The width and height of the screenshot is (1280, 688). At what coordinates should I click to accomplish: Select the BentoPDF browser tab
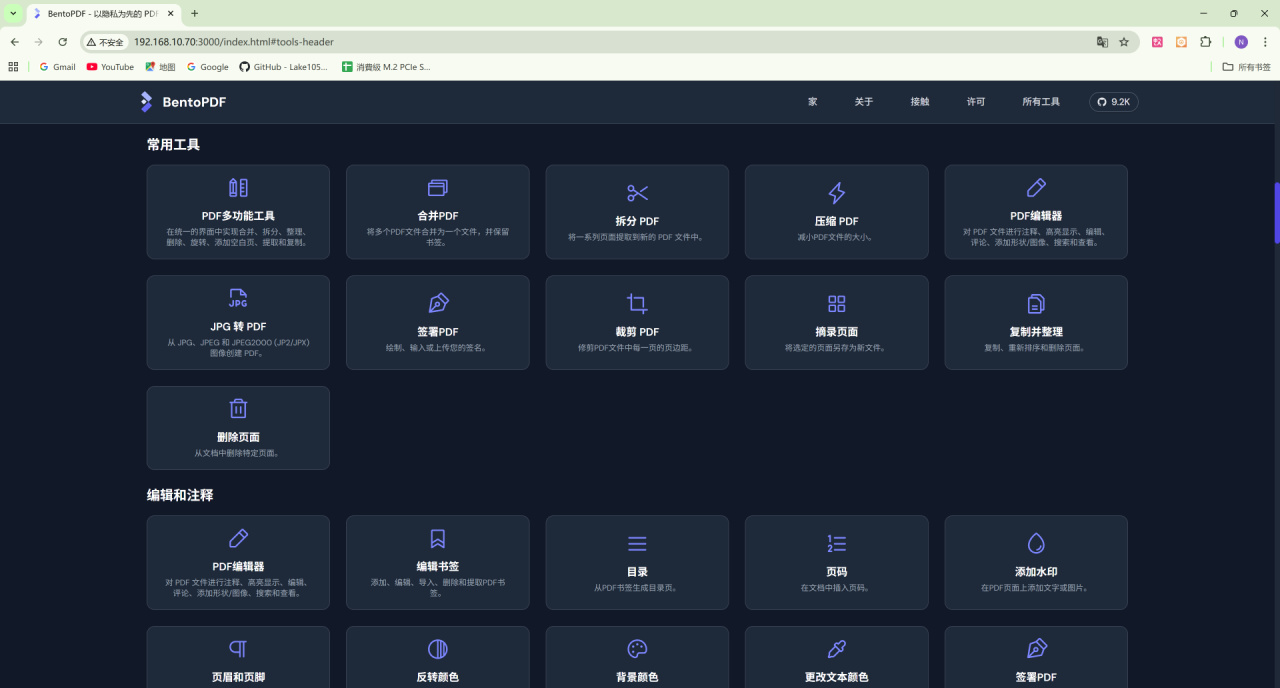[102, 14]
